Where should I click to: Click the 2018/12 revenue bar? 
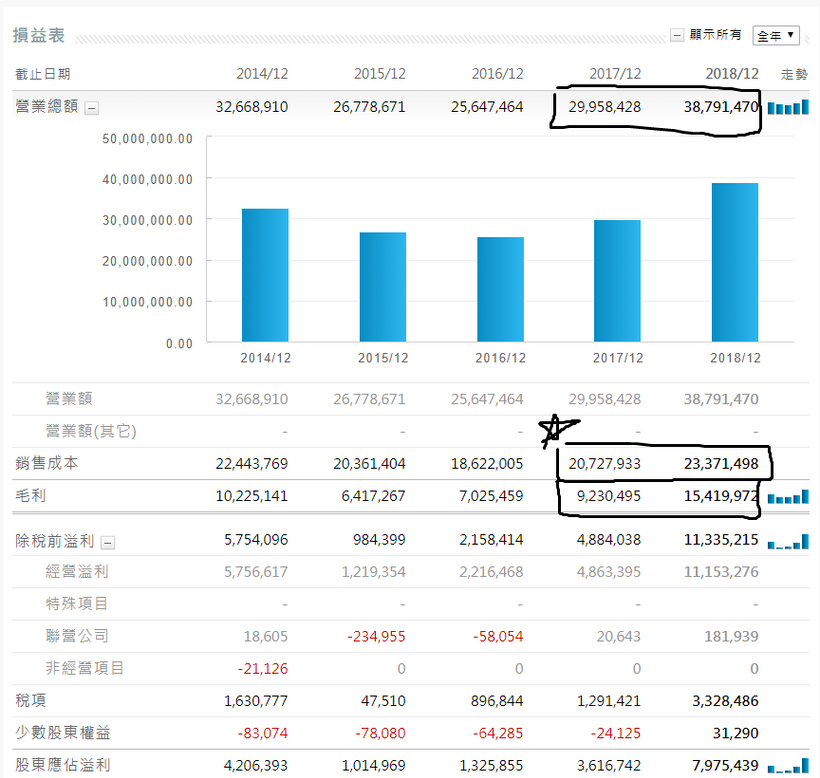[x=735, y=262]
